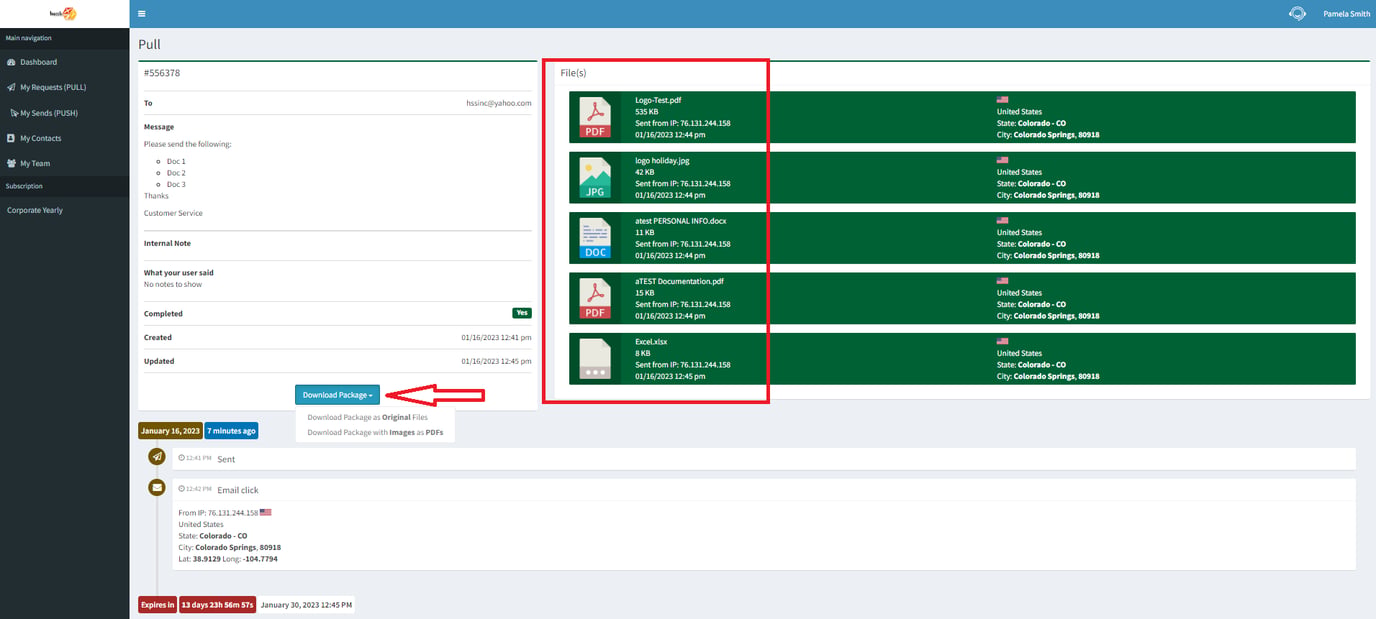Click the green Yes completed badge
1376x619 pixels.
(x=522, y=313)
